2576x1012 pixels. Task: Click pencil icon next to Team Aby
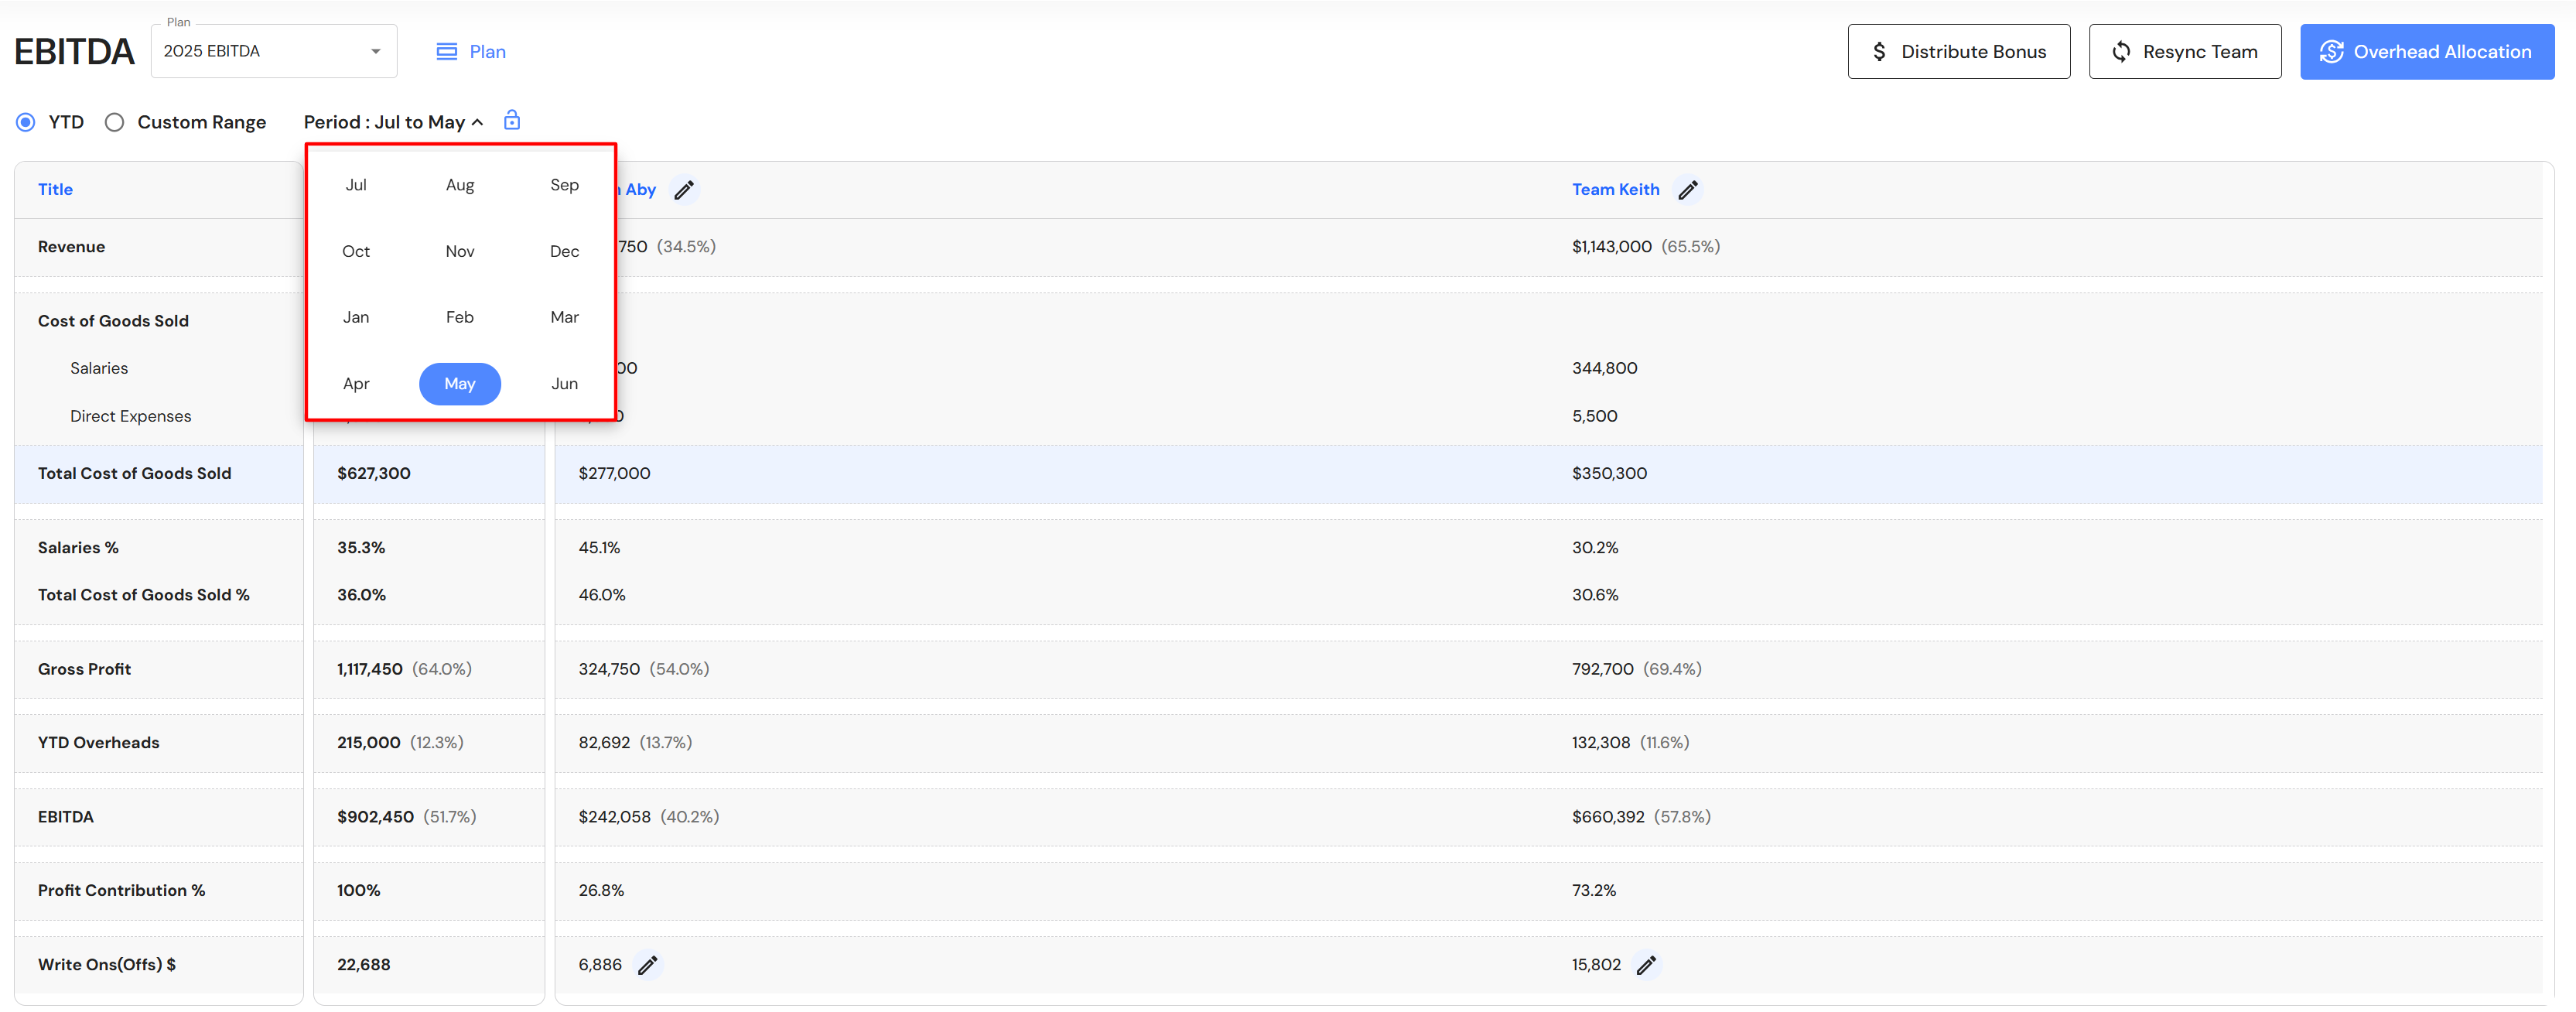click(684, 190)
